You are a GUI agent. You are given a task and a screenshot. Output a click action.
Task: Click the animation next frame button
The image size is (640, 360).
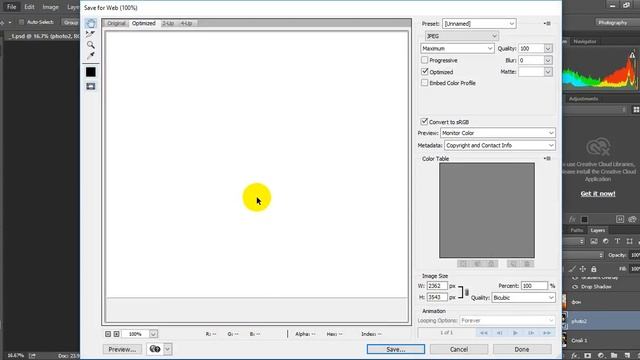point(531,333)
